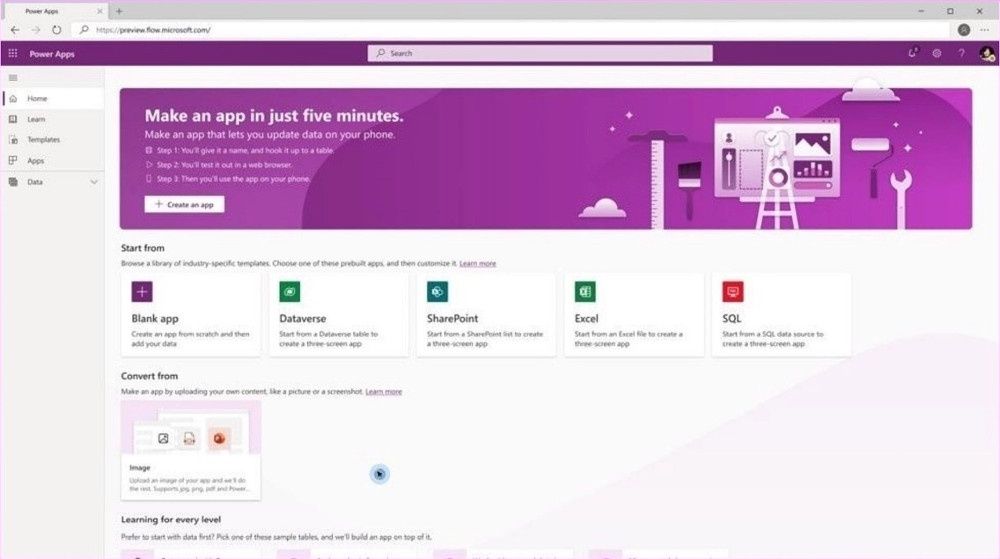Click the 'Make an app in just five minutes' heading
This screenshot has width=1000, height=559.
coord(274,116)
